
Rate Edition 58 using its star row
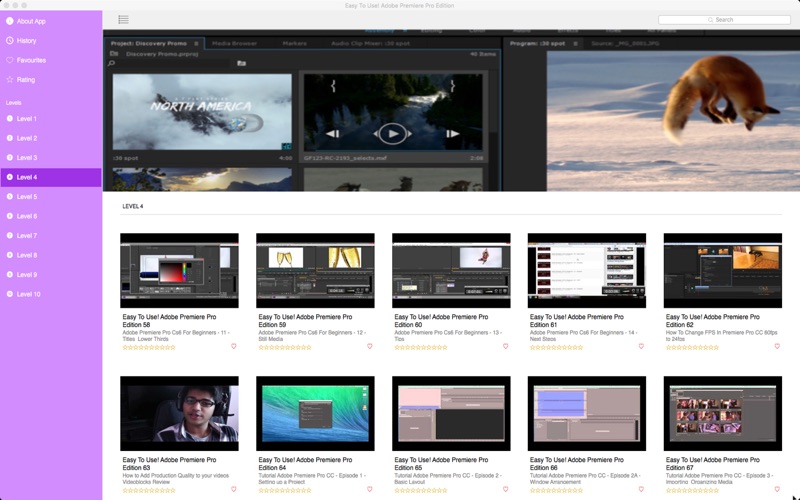pyautogui.click(x=149, y=347)
